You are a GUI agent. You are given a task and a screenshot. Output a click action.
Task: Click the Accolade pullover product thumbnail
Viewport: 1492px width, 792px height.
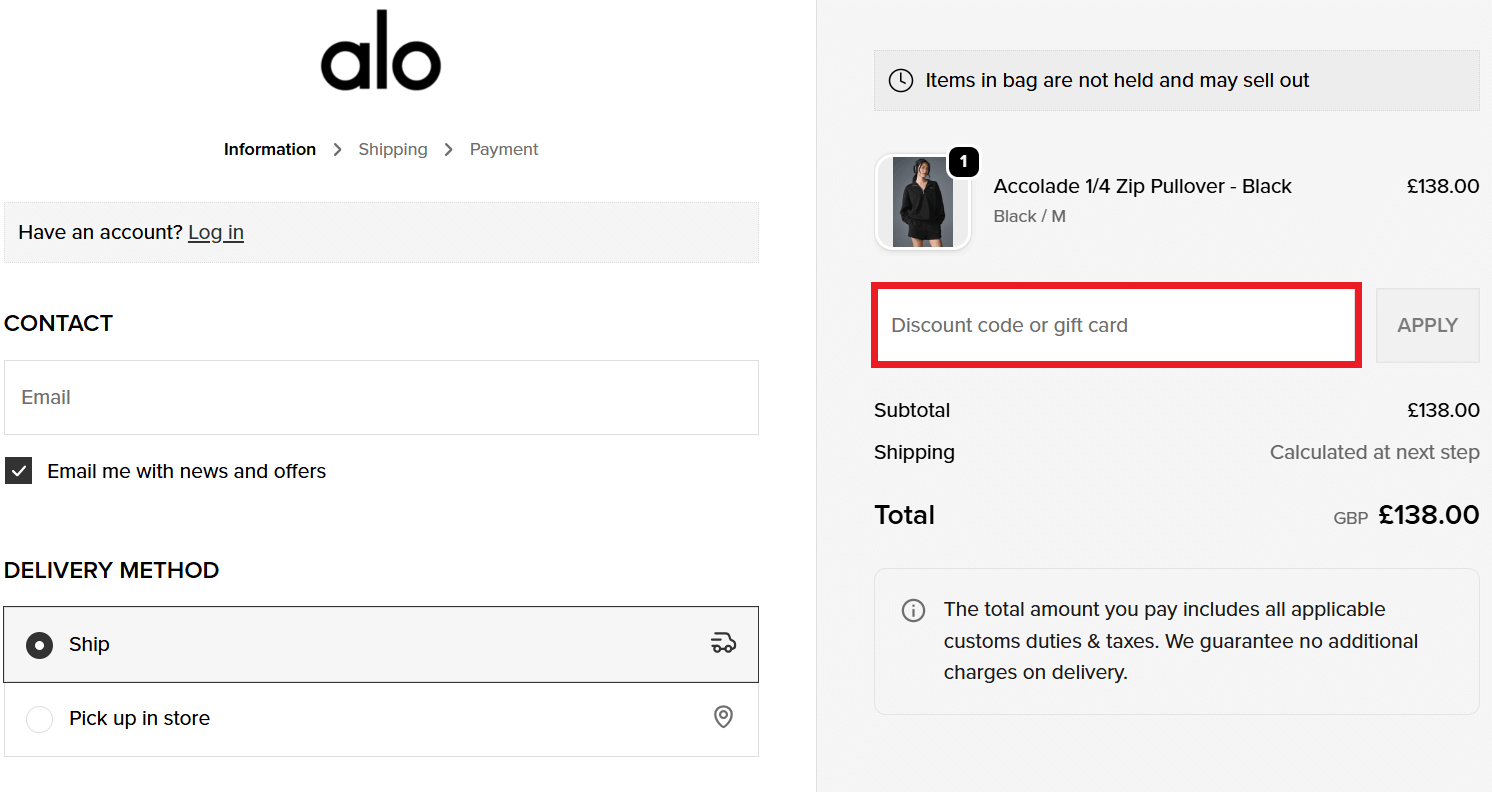922,202
